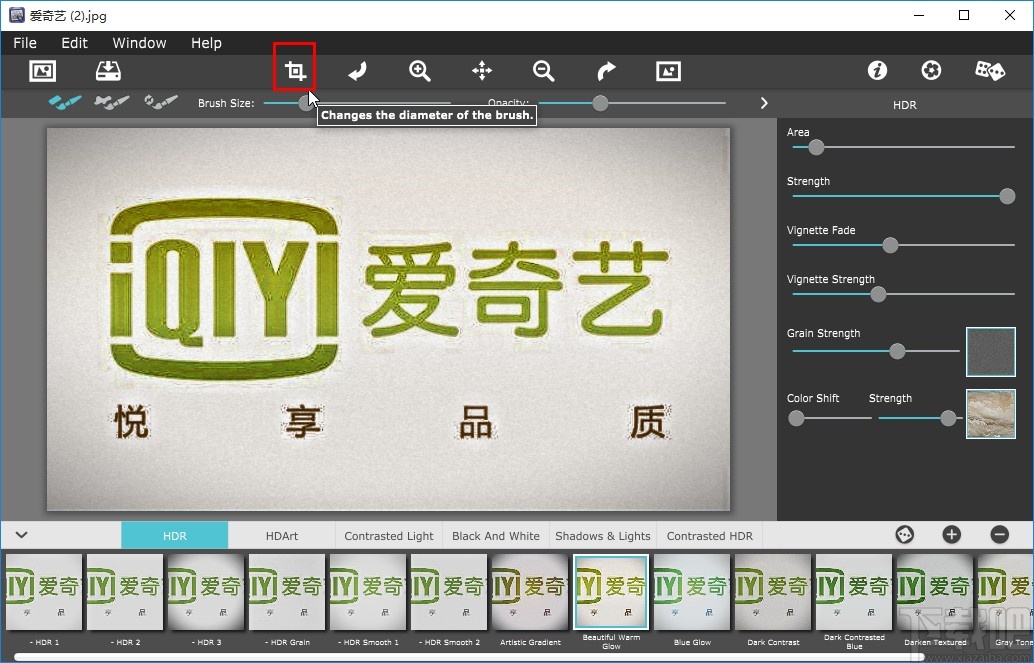Screen dimensions: 1034x663
Task: Open the Window menu
Action: [139, 43]
